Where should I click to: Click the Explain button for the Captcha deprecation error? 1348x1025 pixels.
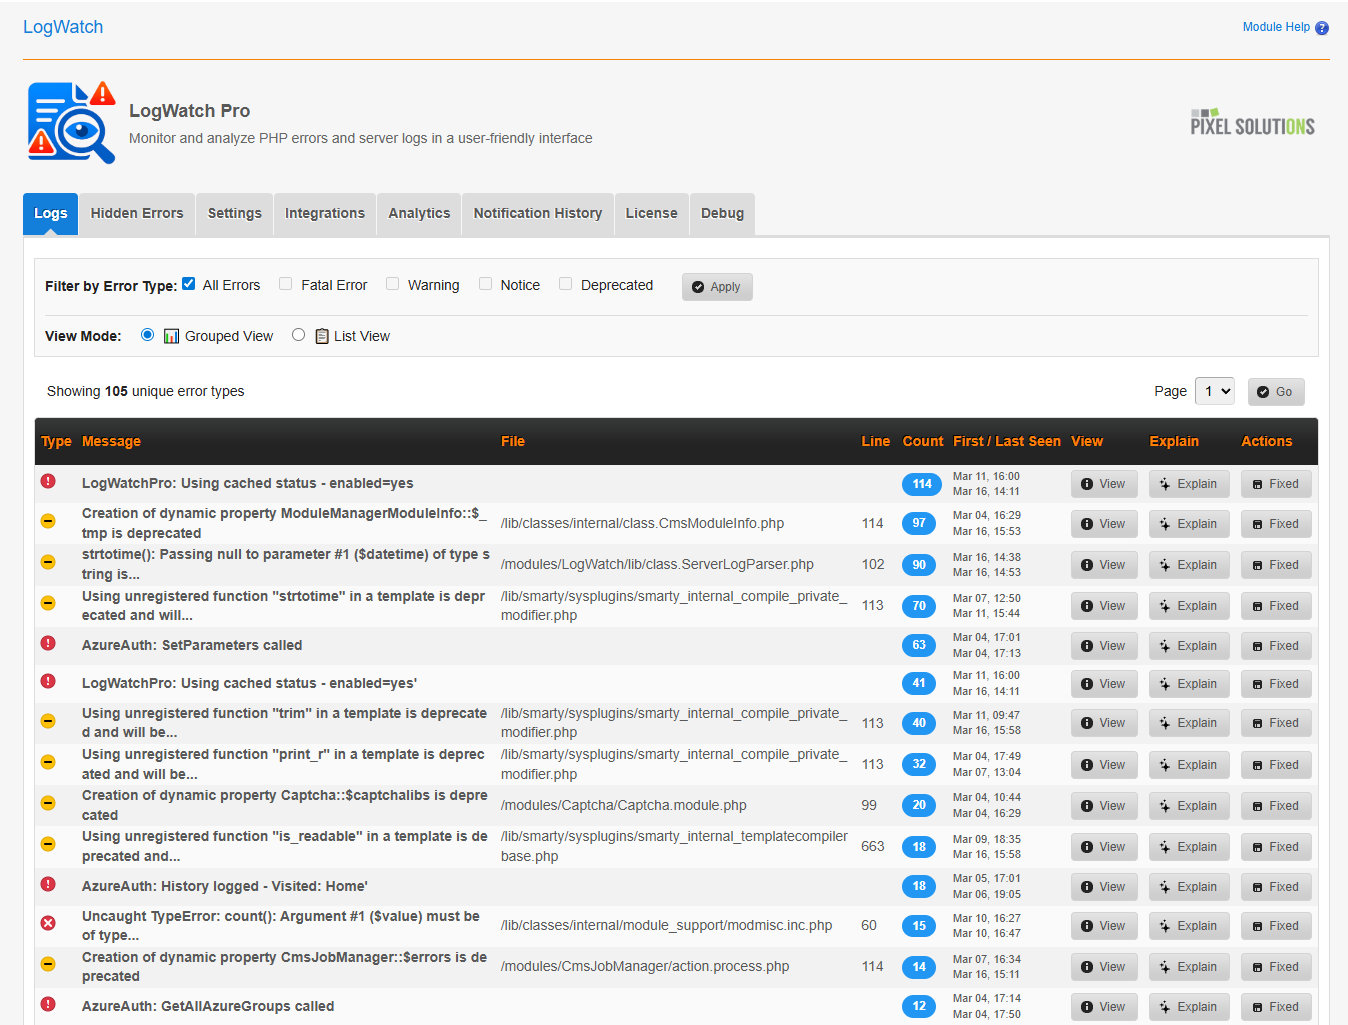[1188, 805]
